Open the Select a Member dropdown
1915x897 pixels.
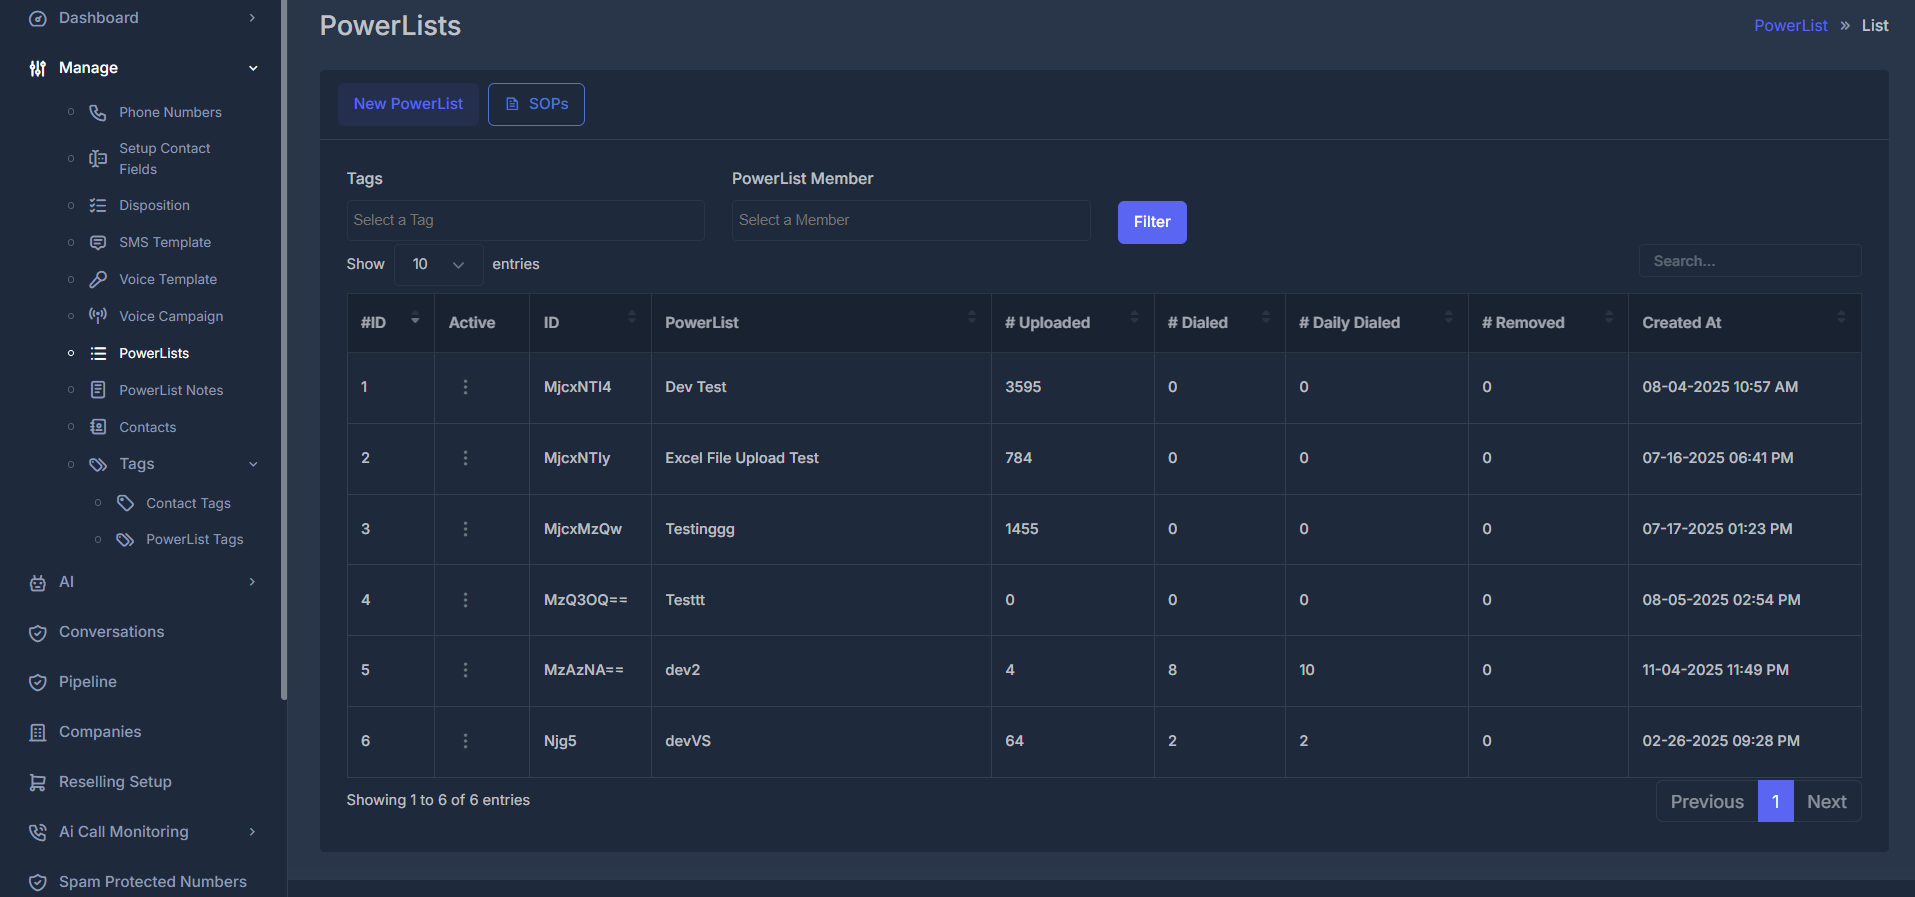click(911, 220)
